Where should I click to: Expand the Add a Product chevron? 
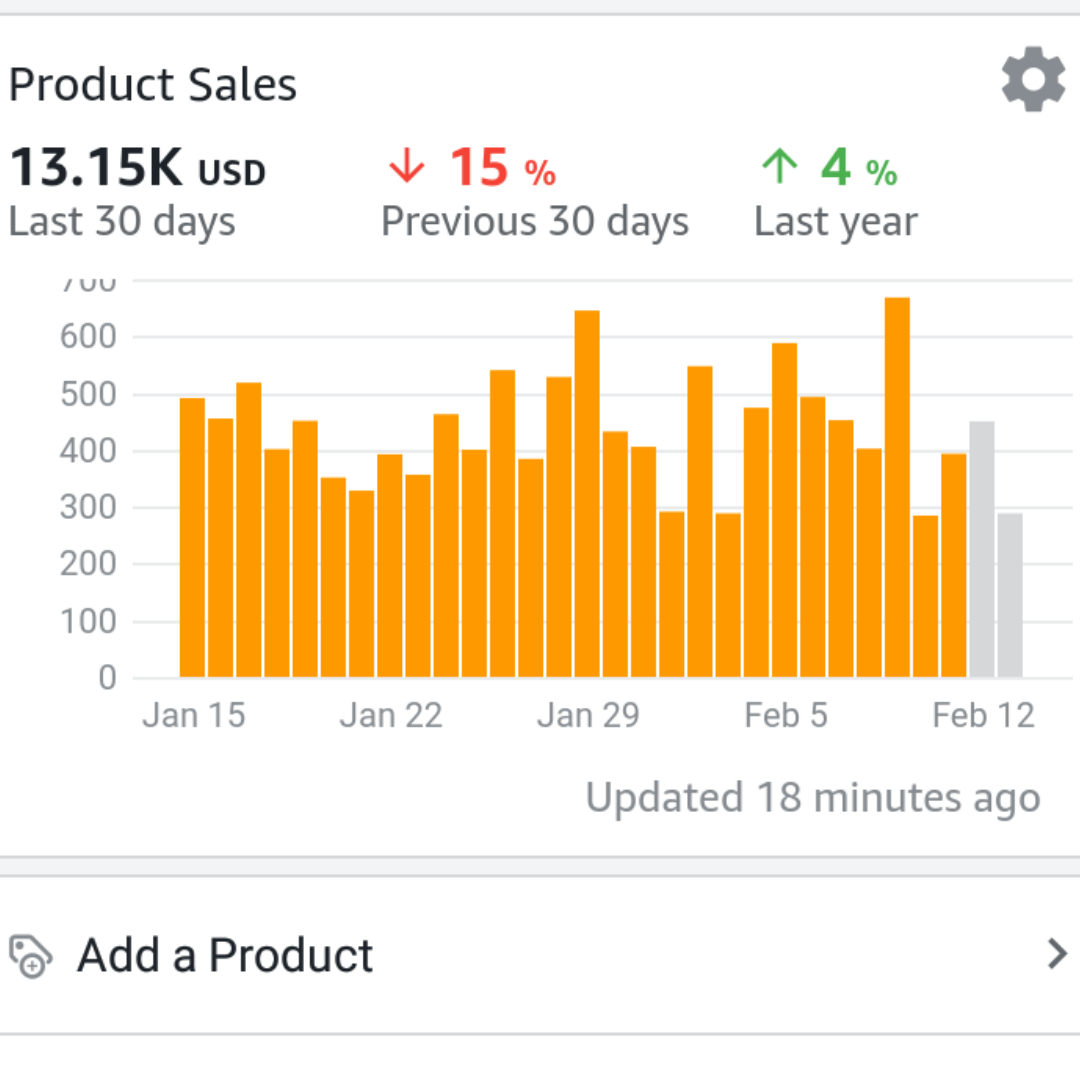1056,955
